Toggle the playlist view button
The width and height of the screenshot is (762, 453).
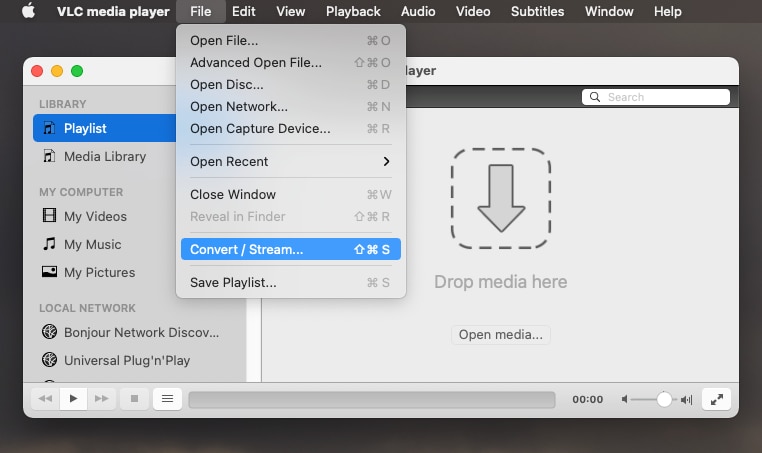click(167, 399)
